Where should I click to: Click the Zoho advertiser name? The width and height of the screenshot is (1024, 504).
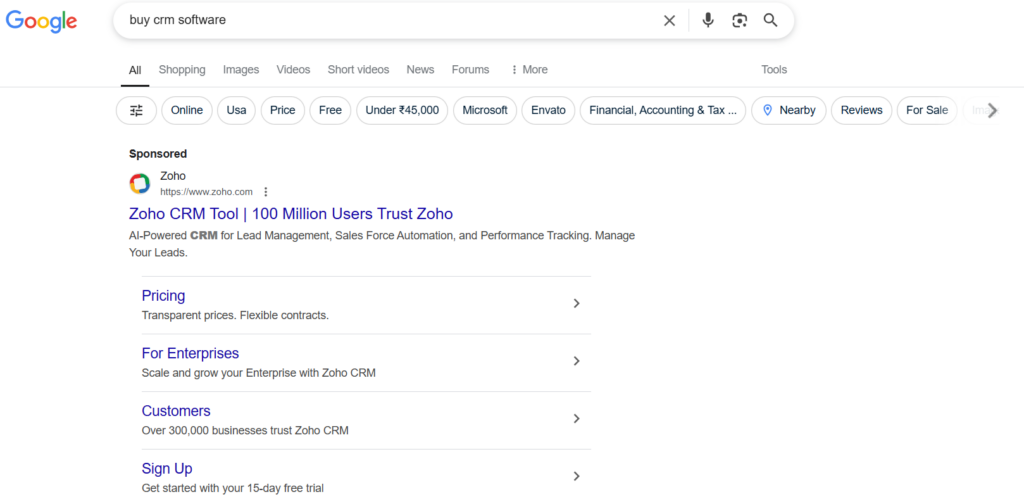[173, 176]
